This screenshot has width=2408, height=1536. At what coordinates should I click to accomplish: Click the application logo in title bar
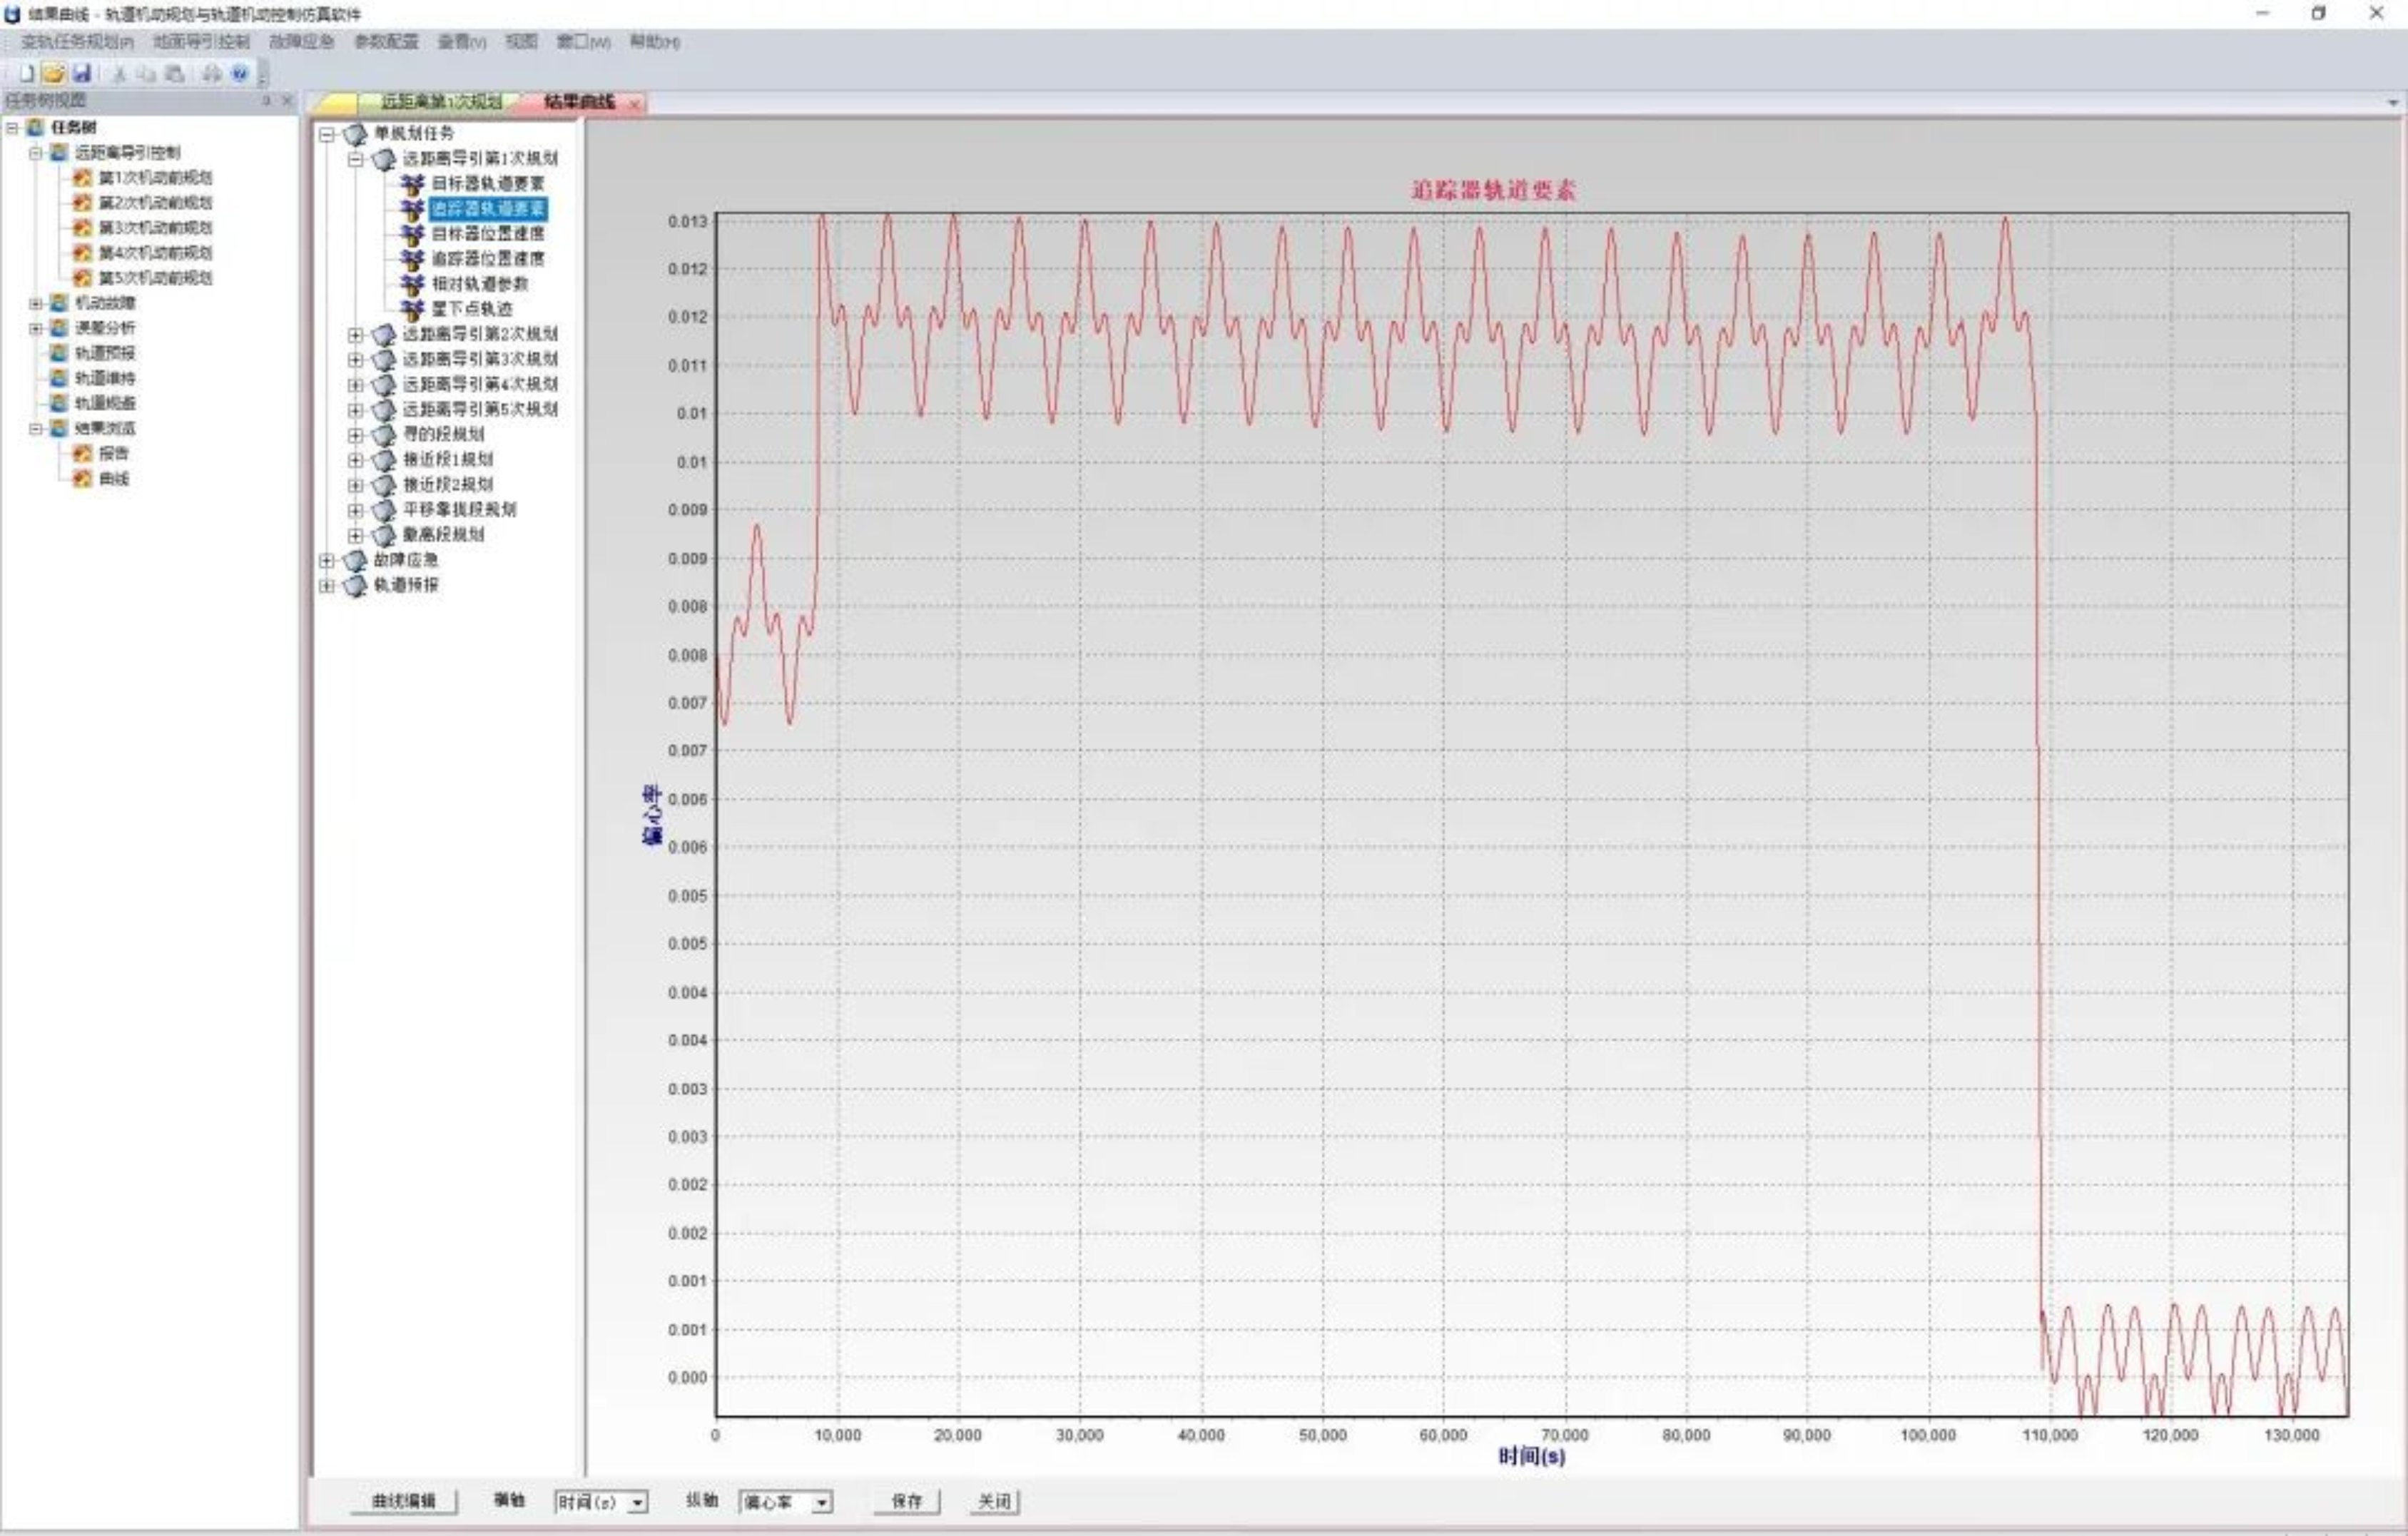click(x=13, y=14)
